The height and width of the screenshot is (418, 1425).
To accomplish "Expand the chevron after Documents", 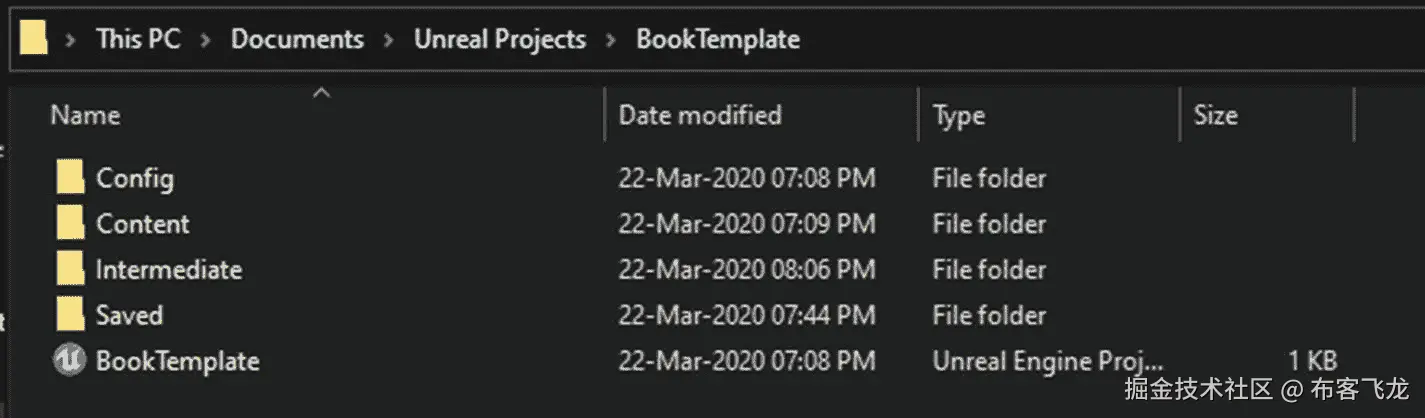I will point(389,40).
